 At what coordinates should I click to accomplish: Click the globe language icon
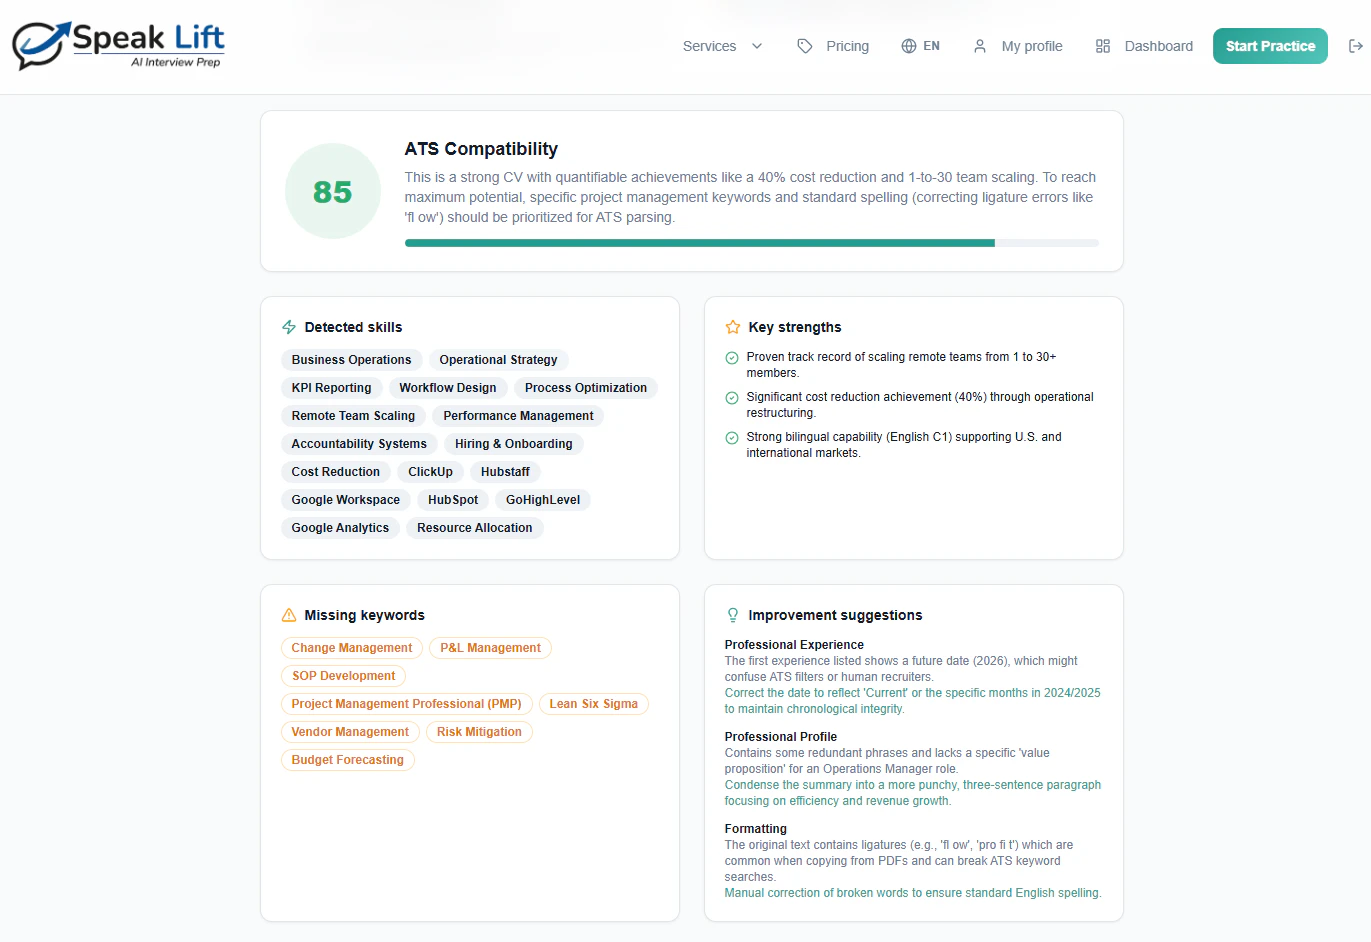click(909, 46)
